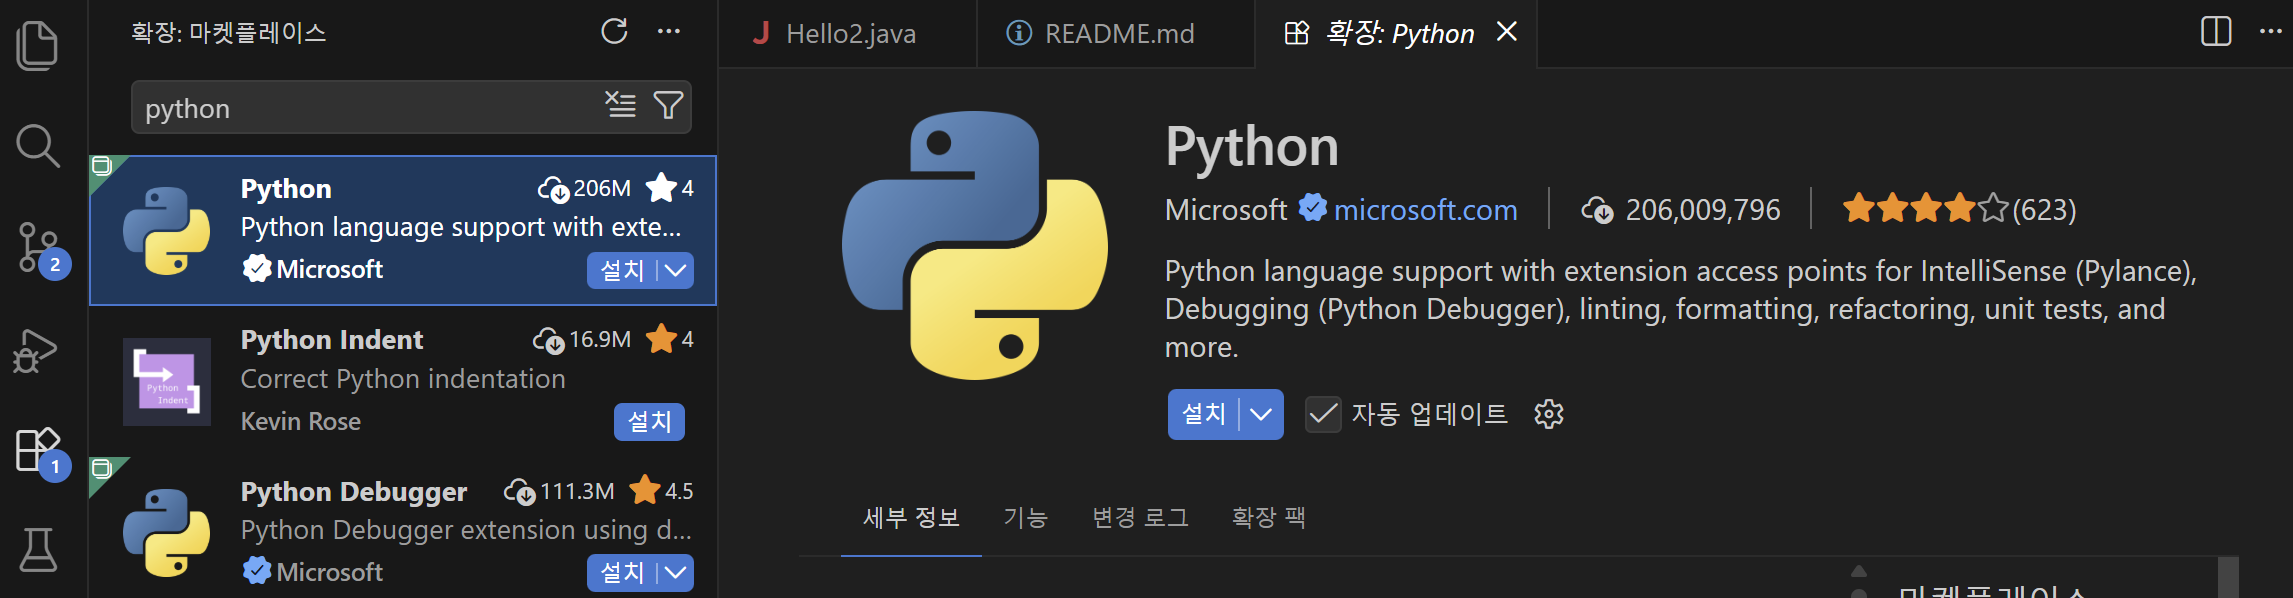Screen dimensions: 2293x598
Task: Open the Search view in activity bar
Action: (38, 146)
